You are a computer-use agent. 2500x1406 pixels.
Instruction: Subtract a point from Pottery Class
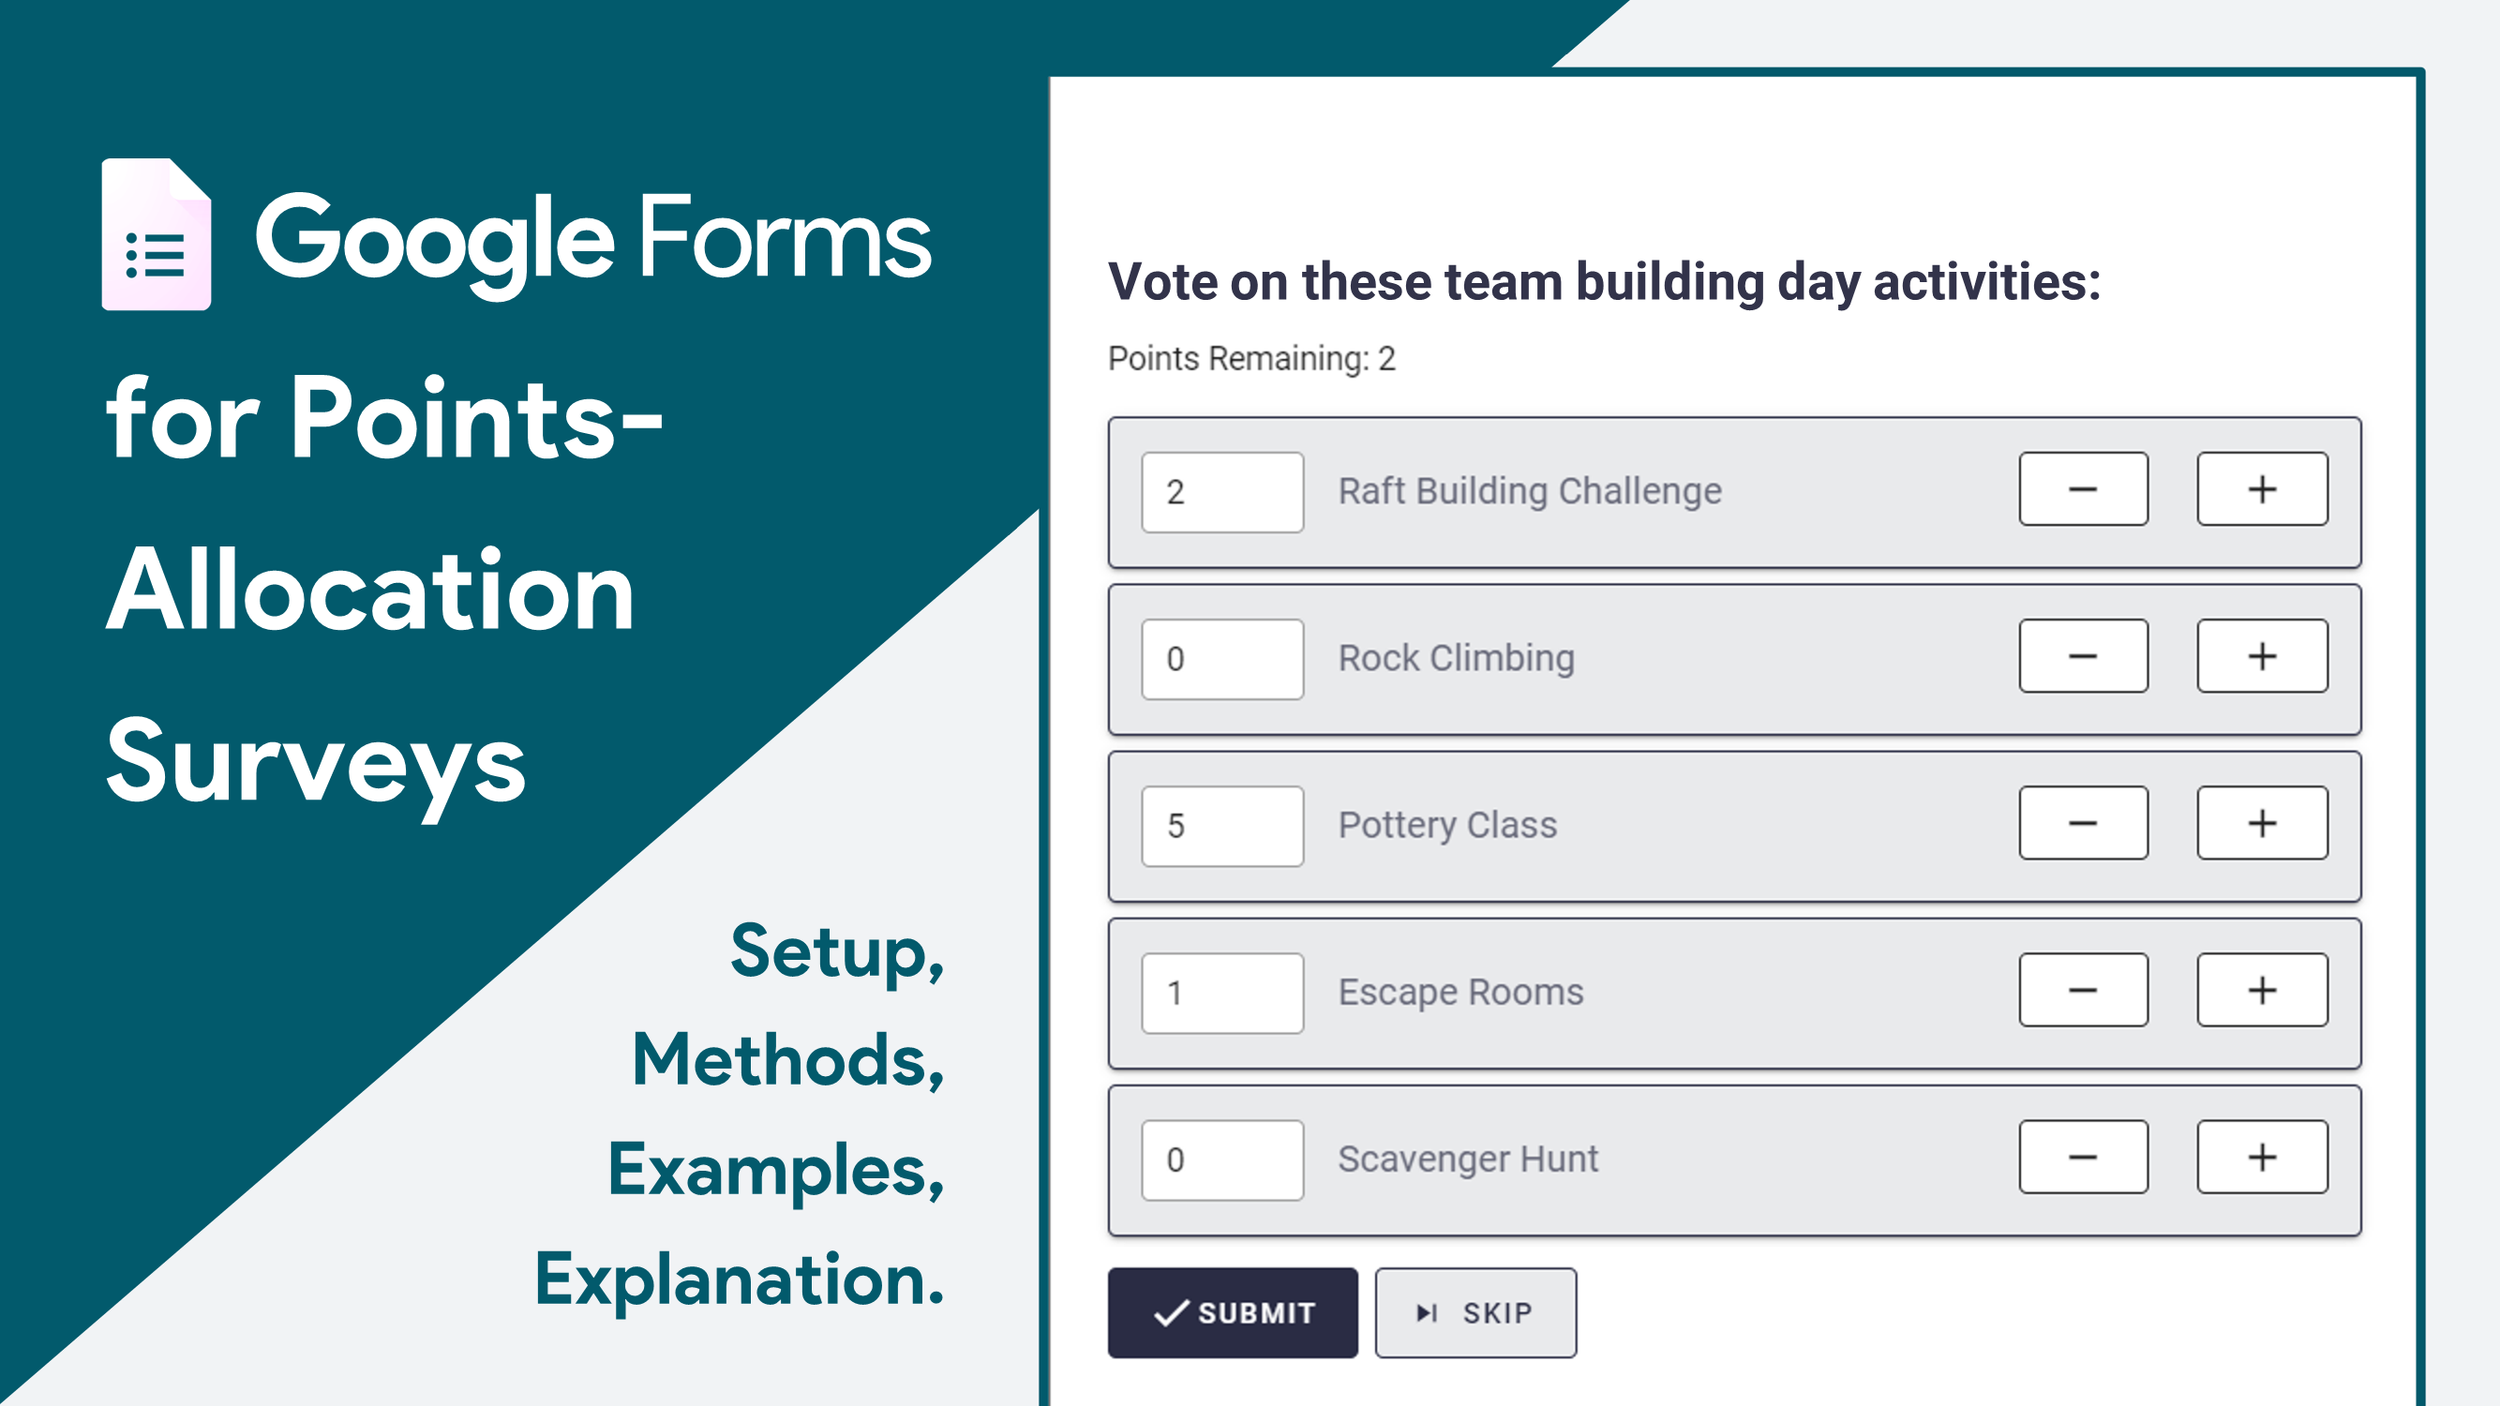2083,823
